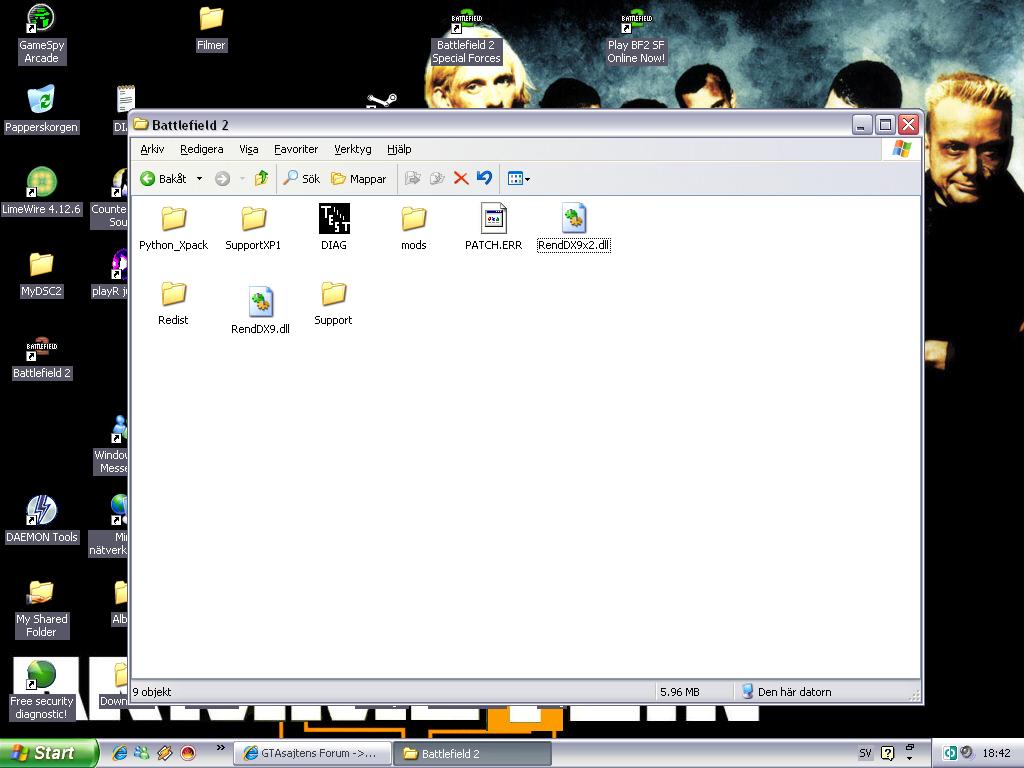Viewport: 1024px width, 768px height.
Task: Go up one folder level
Action: 262,178
